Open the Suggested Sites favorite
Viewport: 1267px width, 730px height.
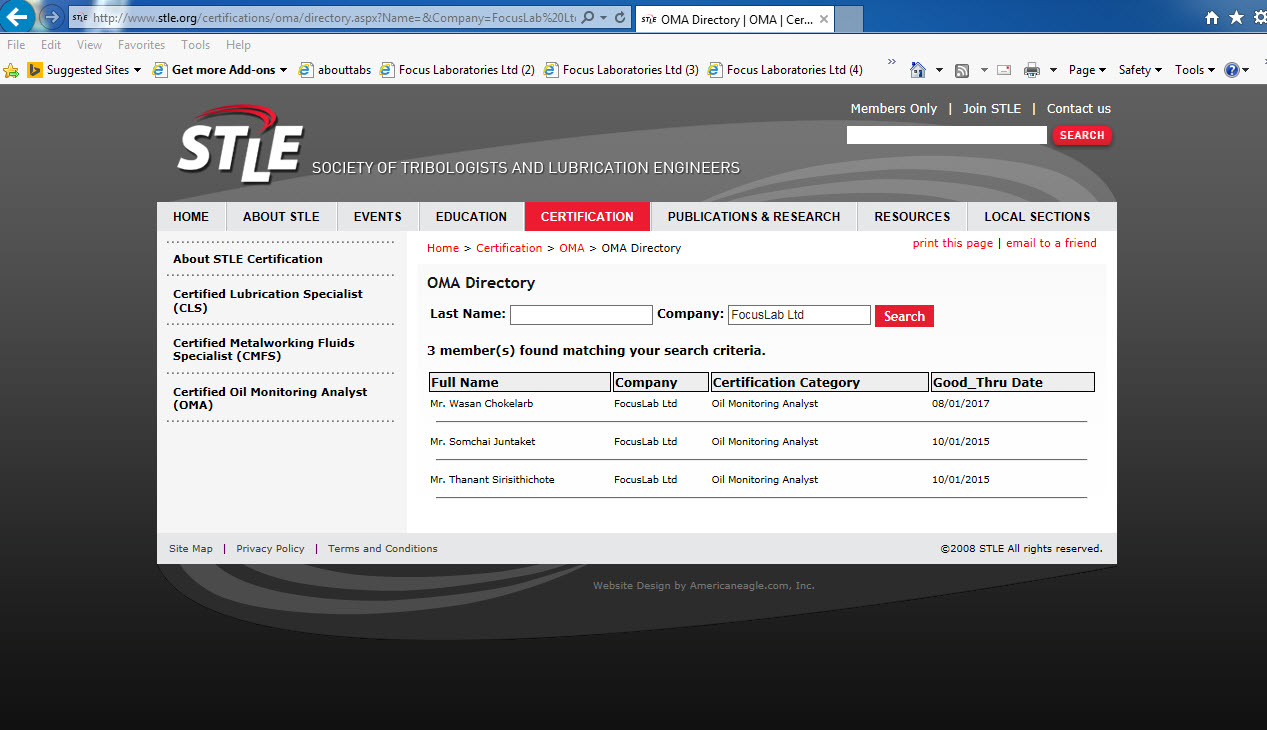coord(84,70)
